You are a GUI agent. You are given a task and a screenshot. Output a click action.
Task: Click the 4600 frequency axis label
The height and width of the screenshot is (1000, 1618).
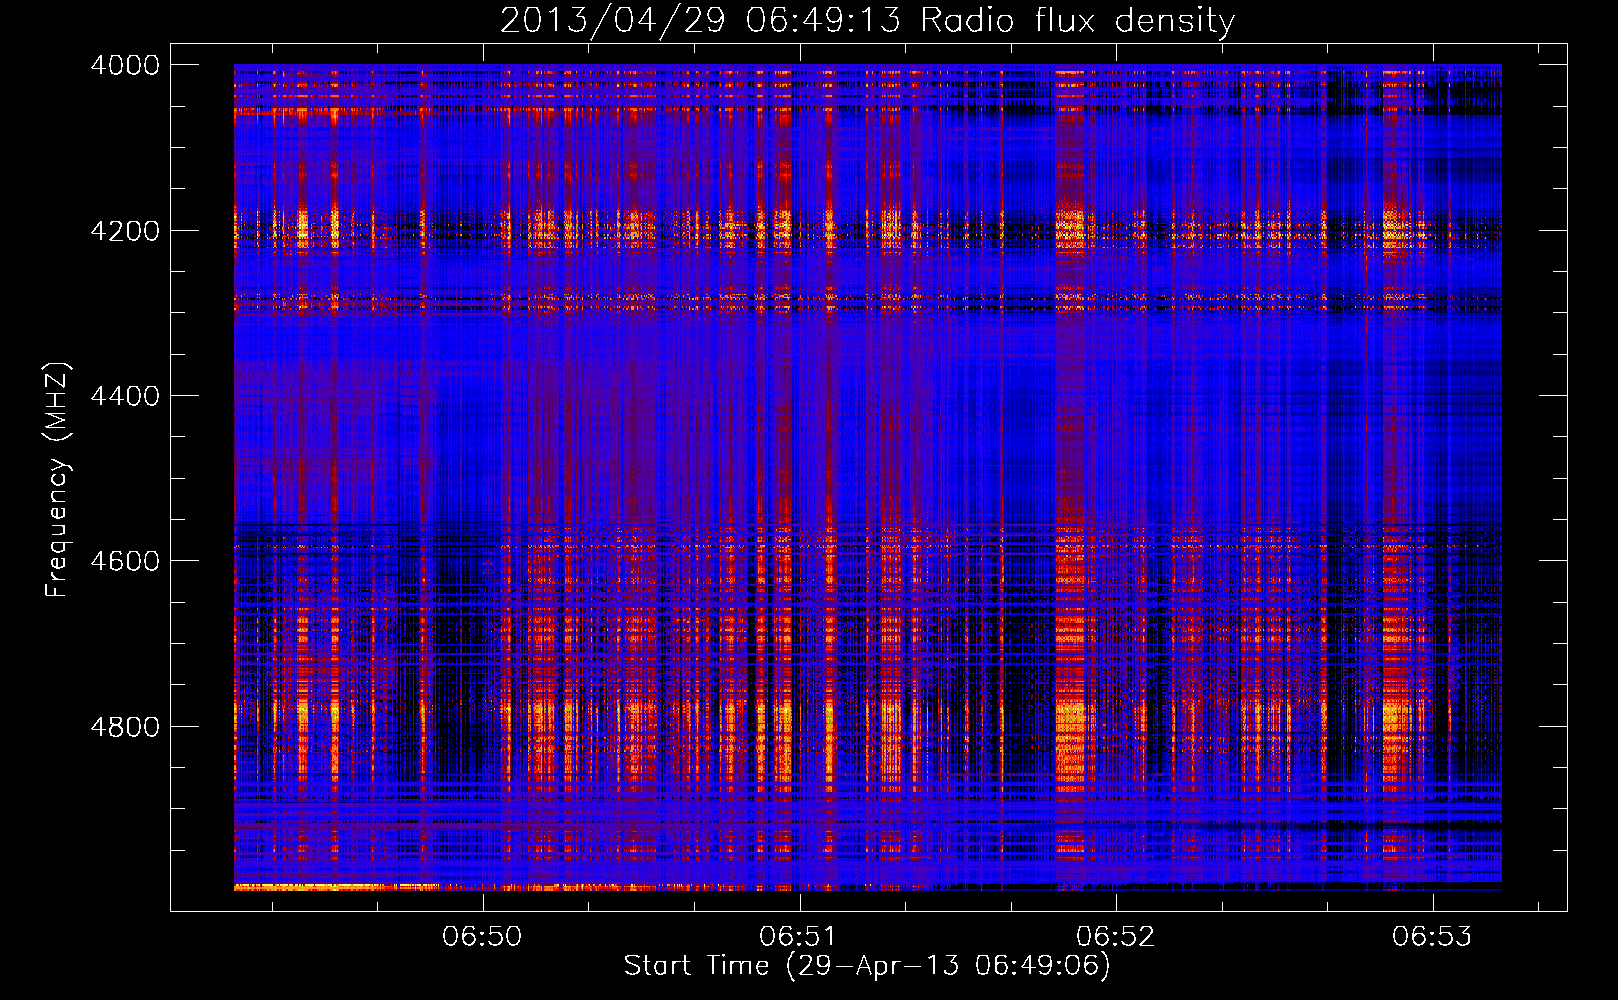click(125, 561)
